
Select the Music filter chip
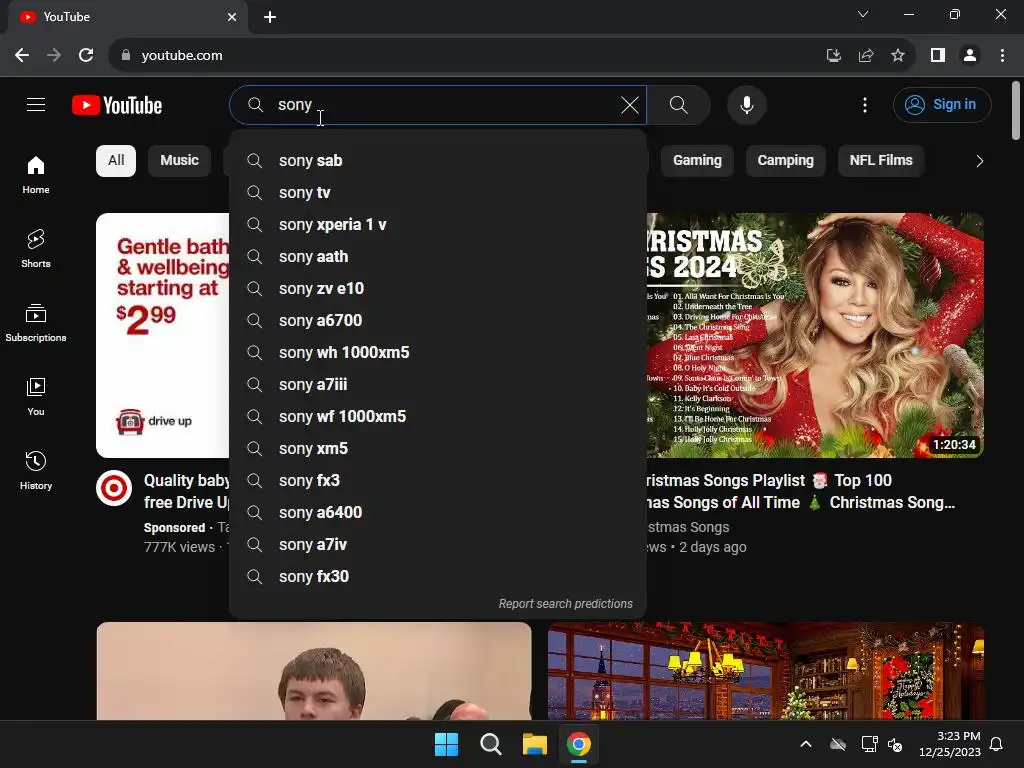pos(179,161)
